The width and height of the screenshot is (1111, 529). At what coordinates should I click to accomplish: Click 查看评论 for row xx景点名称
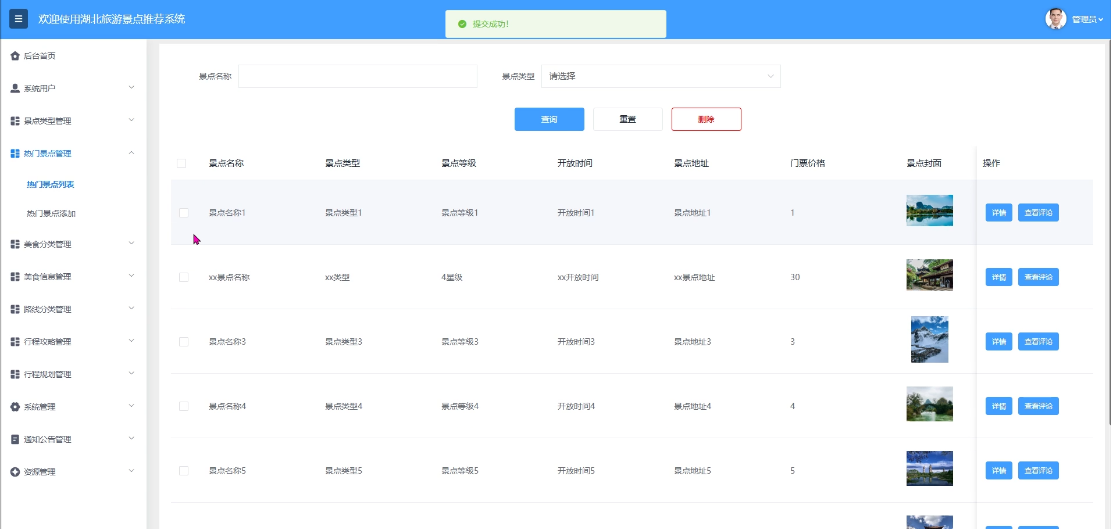(1039, 277)
